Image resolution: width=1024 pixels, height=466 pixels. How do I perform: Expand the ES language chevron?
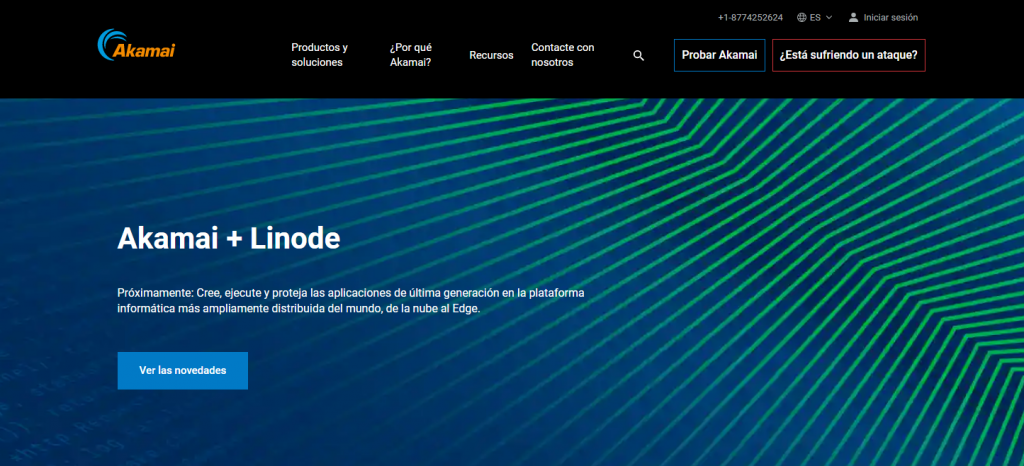tap(829, 18)
